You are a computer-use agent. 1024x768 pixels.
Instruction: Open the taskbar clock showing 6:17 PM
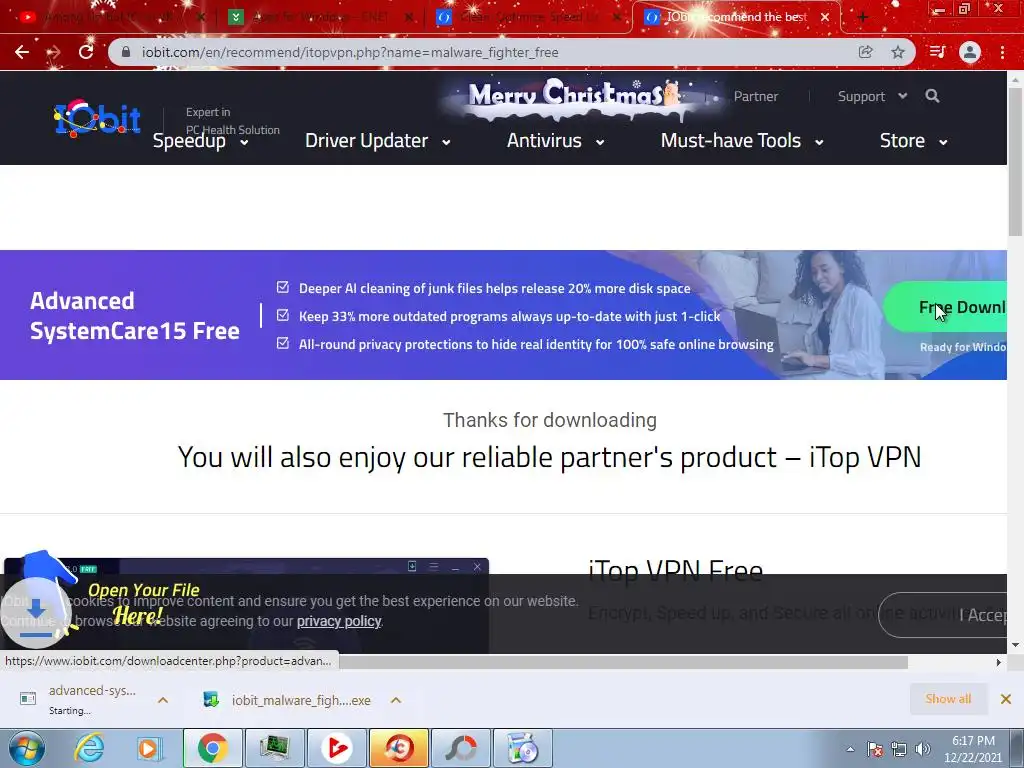tap(973, 749)
